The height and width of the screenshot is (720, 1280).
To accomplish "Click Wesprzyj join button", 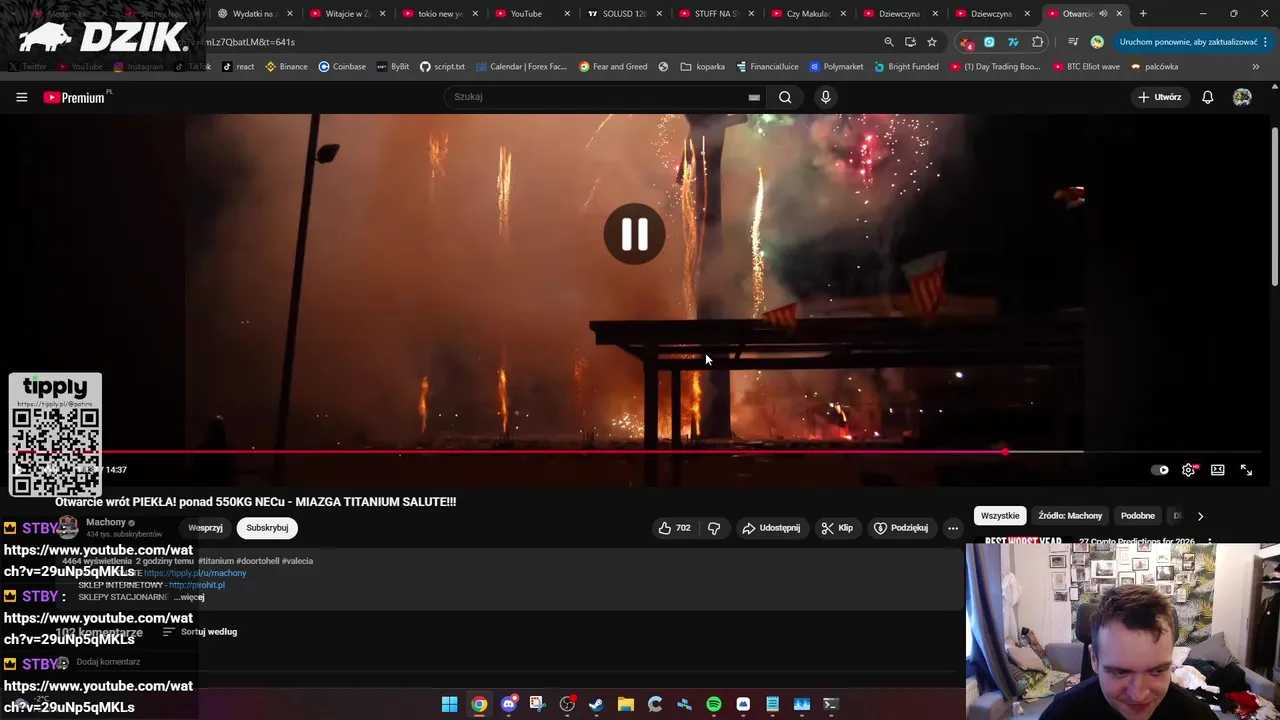I will (206, 528).
